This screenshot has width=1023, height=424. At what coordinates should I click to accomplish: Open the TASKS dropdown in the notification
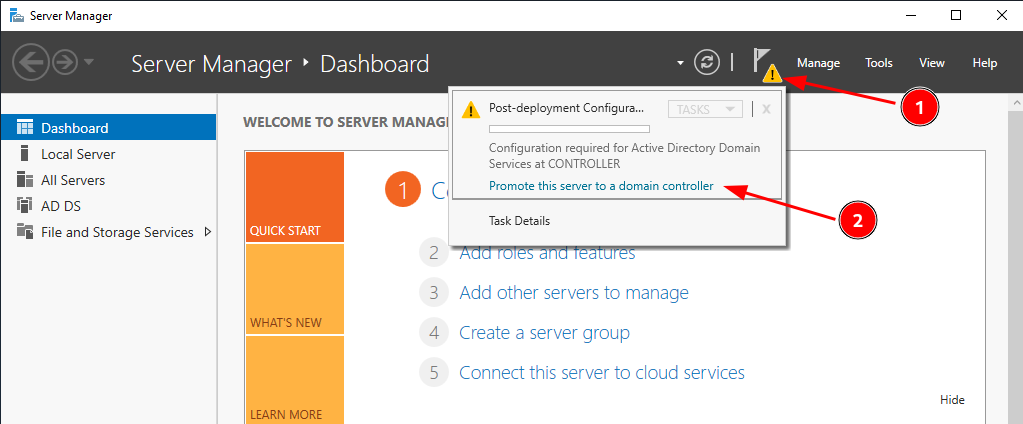point(705,110)
